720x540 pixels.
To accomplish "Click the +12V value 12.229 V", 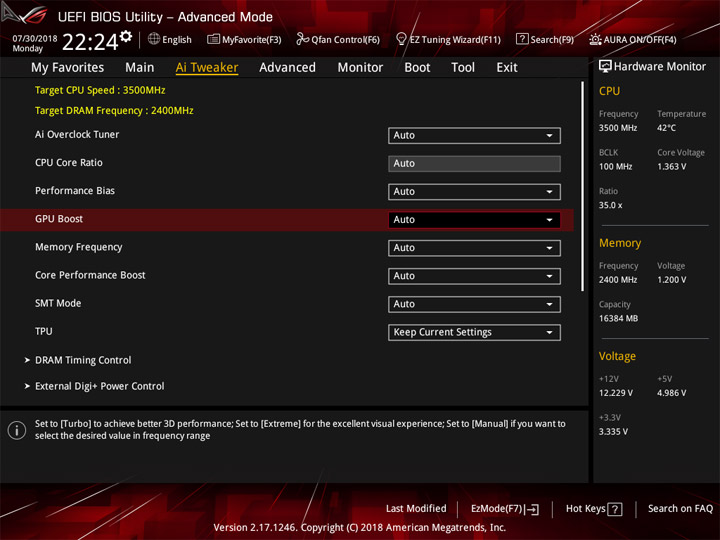I will (x=616, y=393).
